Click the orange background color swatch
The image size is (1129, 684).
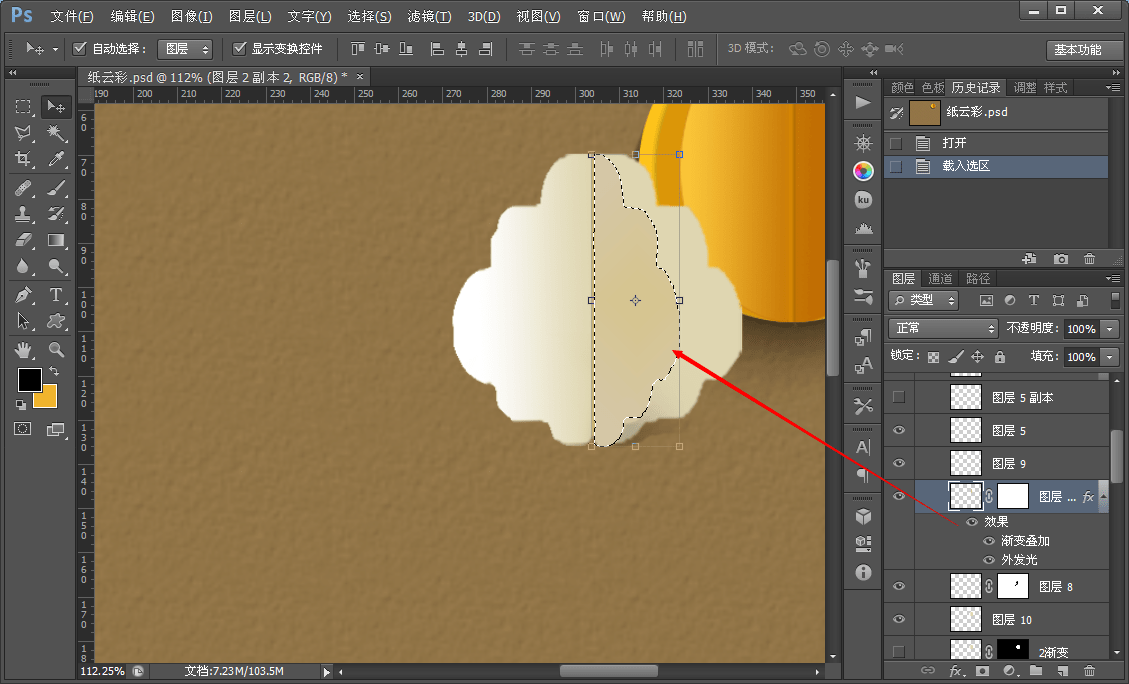click(48, 399)
